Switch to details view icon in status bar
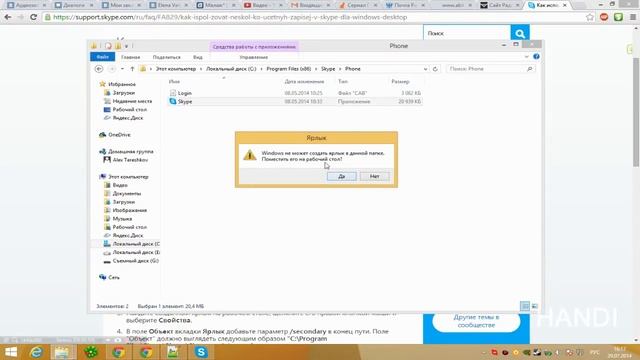Viewport: 640px width, 360px height. (x=525, y=306)
